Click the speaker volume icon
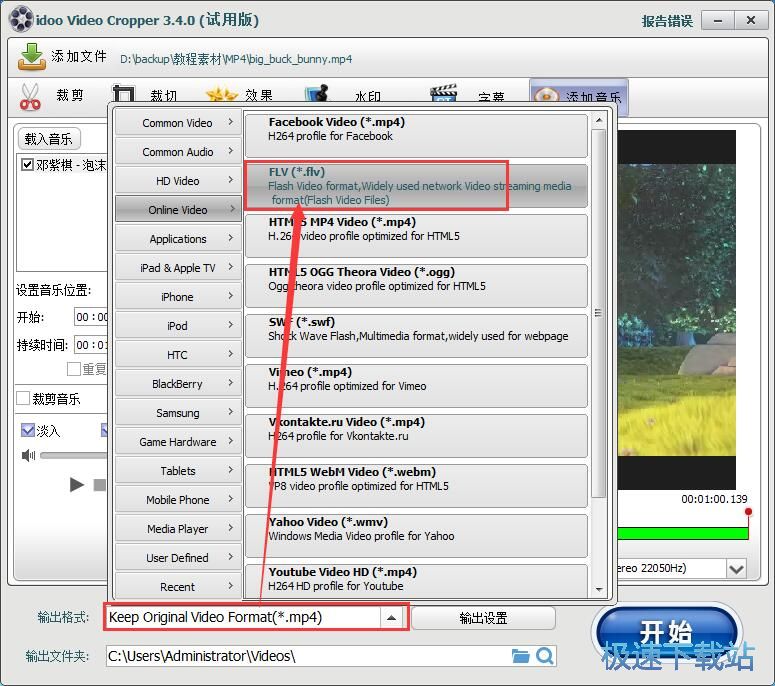This screenshot has height=686, width=775. 28,455
